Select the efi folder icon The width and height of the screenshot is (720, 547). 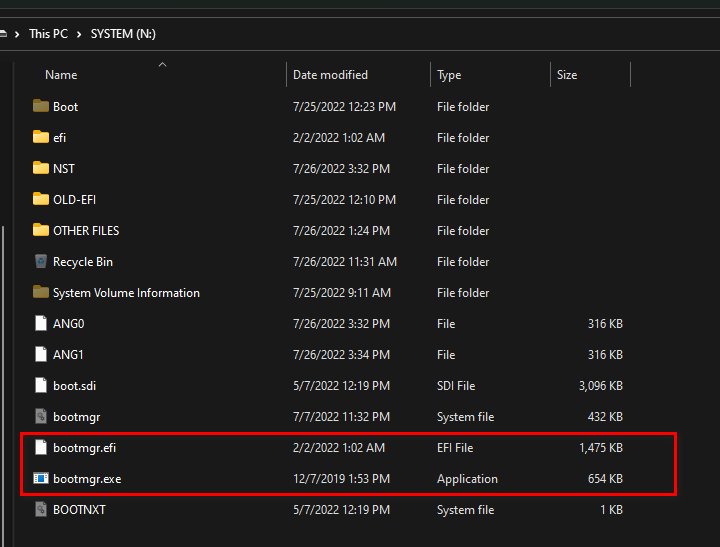(41, 137)
